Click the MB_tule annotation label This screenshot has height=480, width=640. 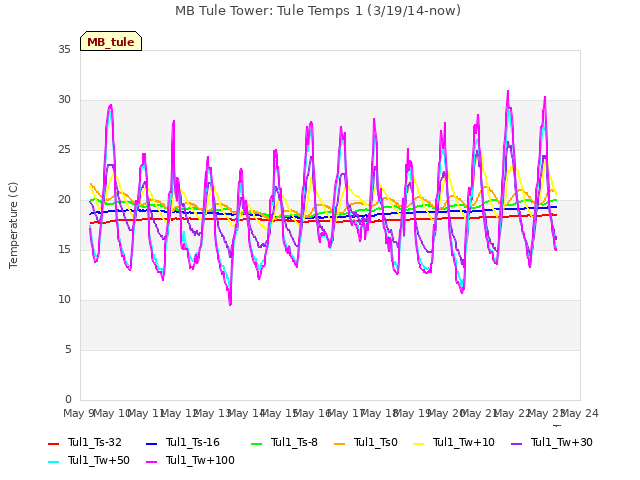pyautogui.click(x=111, y=42)
